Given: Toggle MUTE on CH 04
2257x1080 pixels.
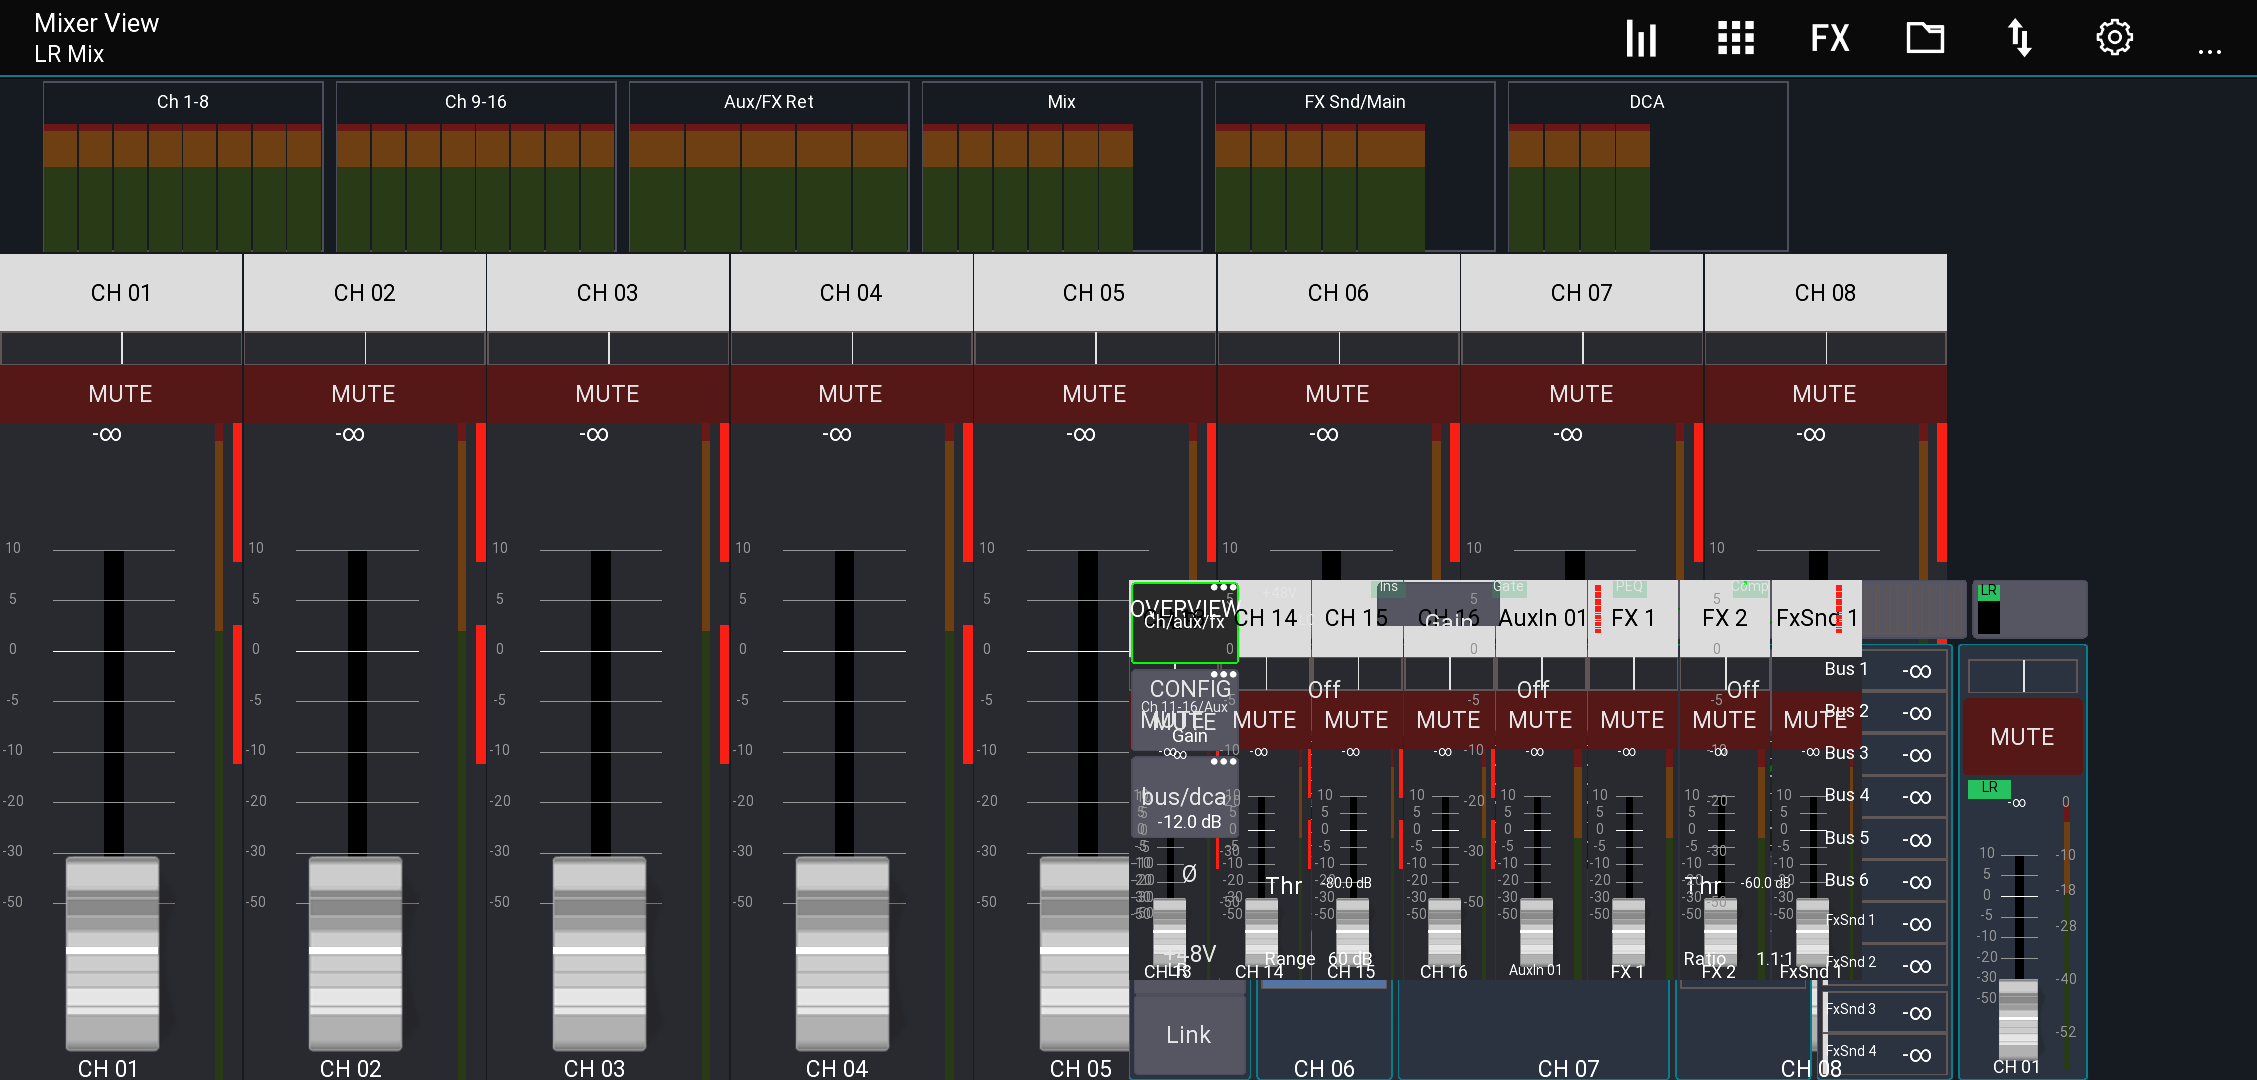Looking at the screenshot, I should point(850,394).
